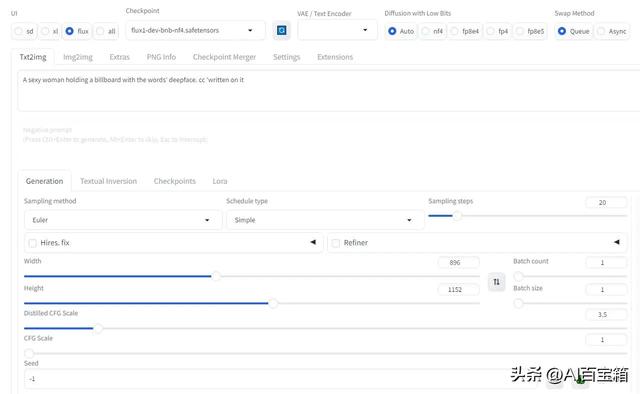
Task: Adjust the Height slider
Action: pyautogui.click(x=252, y=303)
